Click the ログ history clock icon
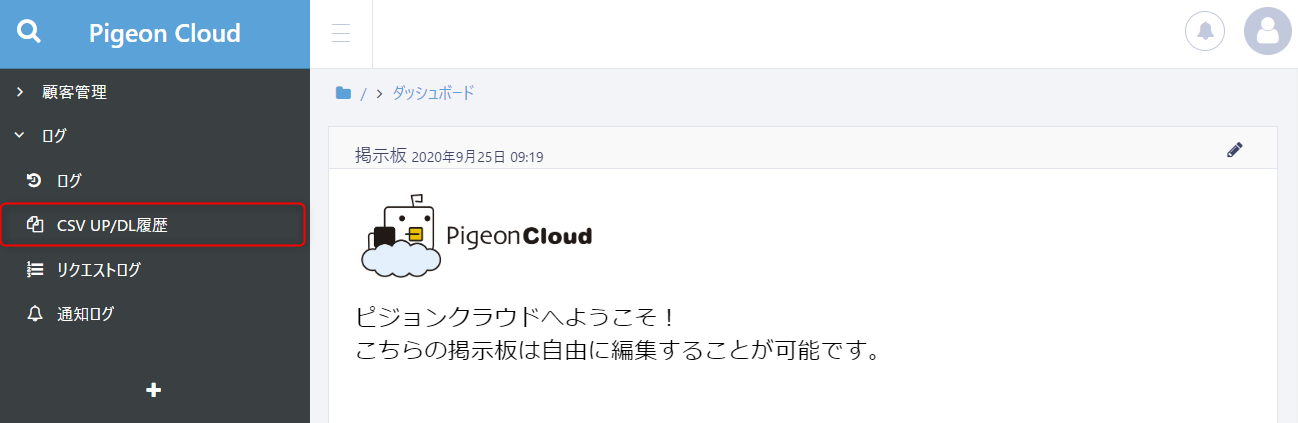The height and width of the screenshot is (423, 1298). (x=34, y=181)
